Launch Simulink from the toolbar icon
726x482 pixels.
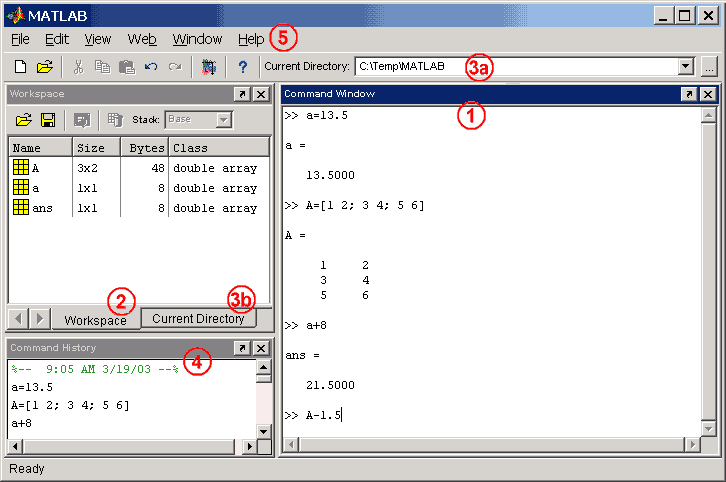pos(209,67)
